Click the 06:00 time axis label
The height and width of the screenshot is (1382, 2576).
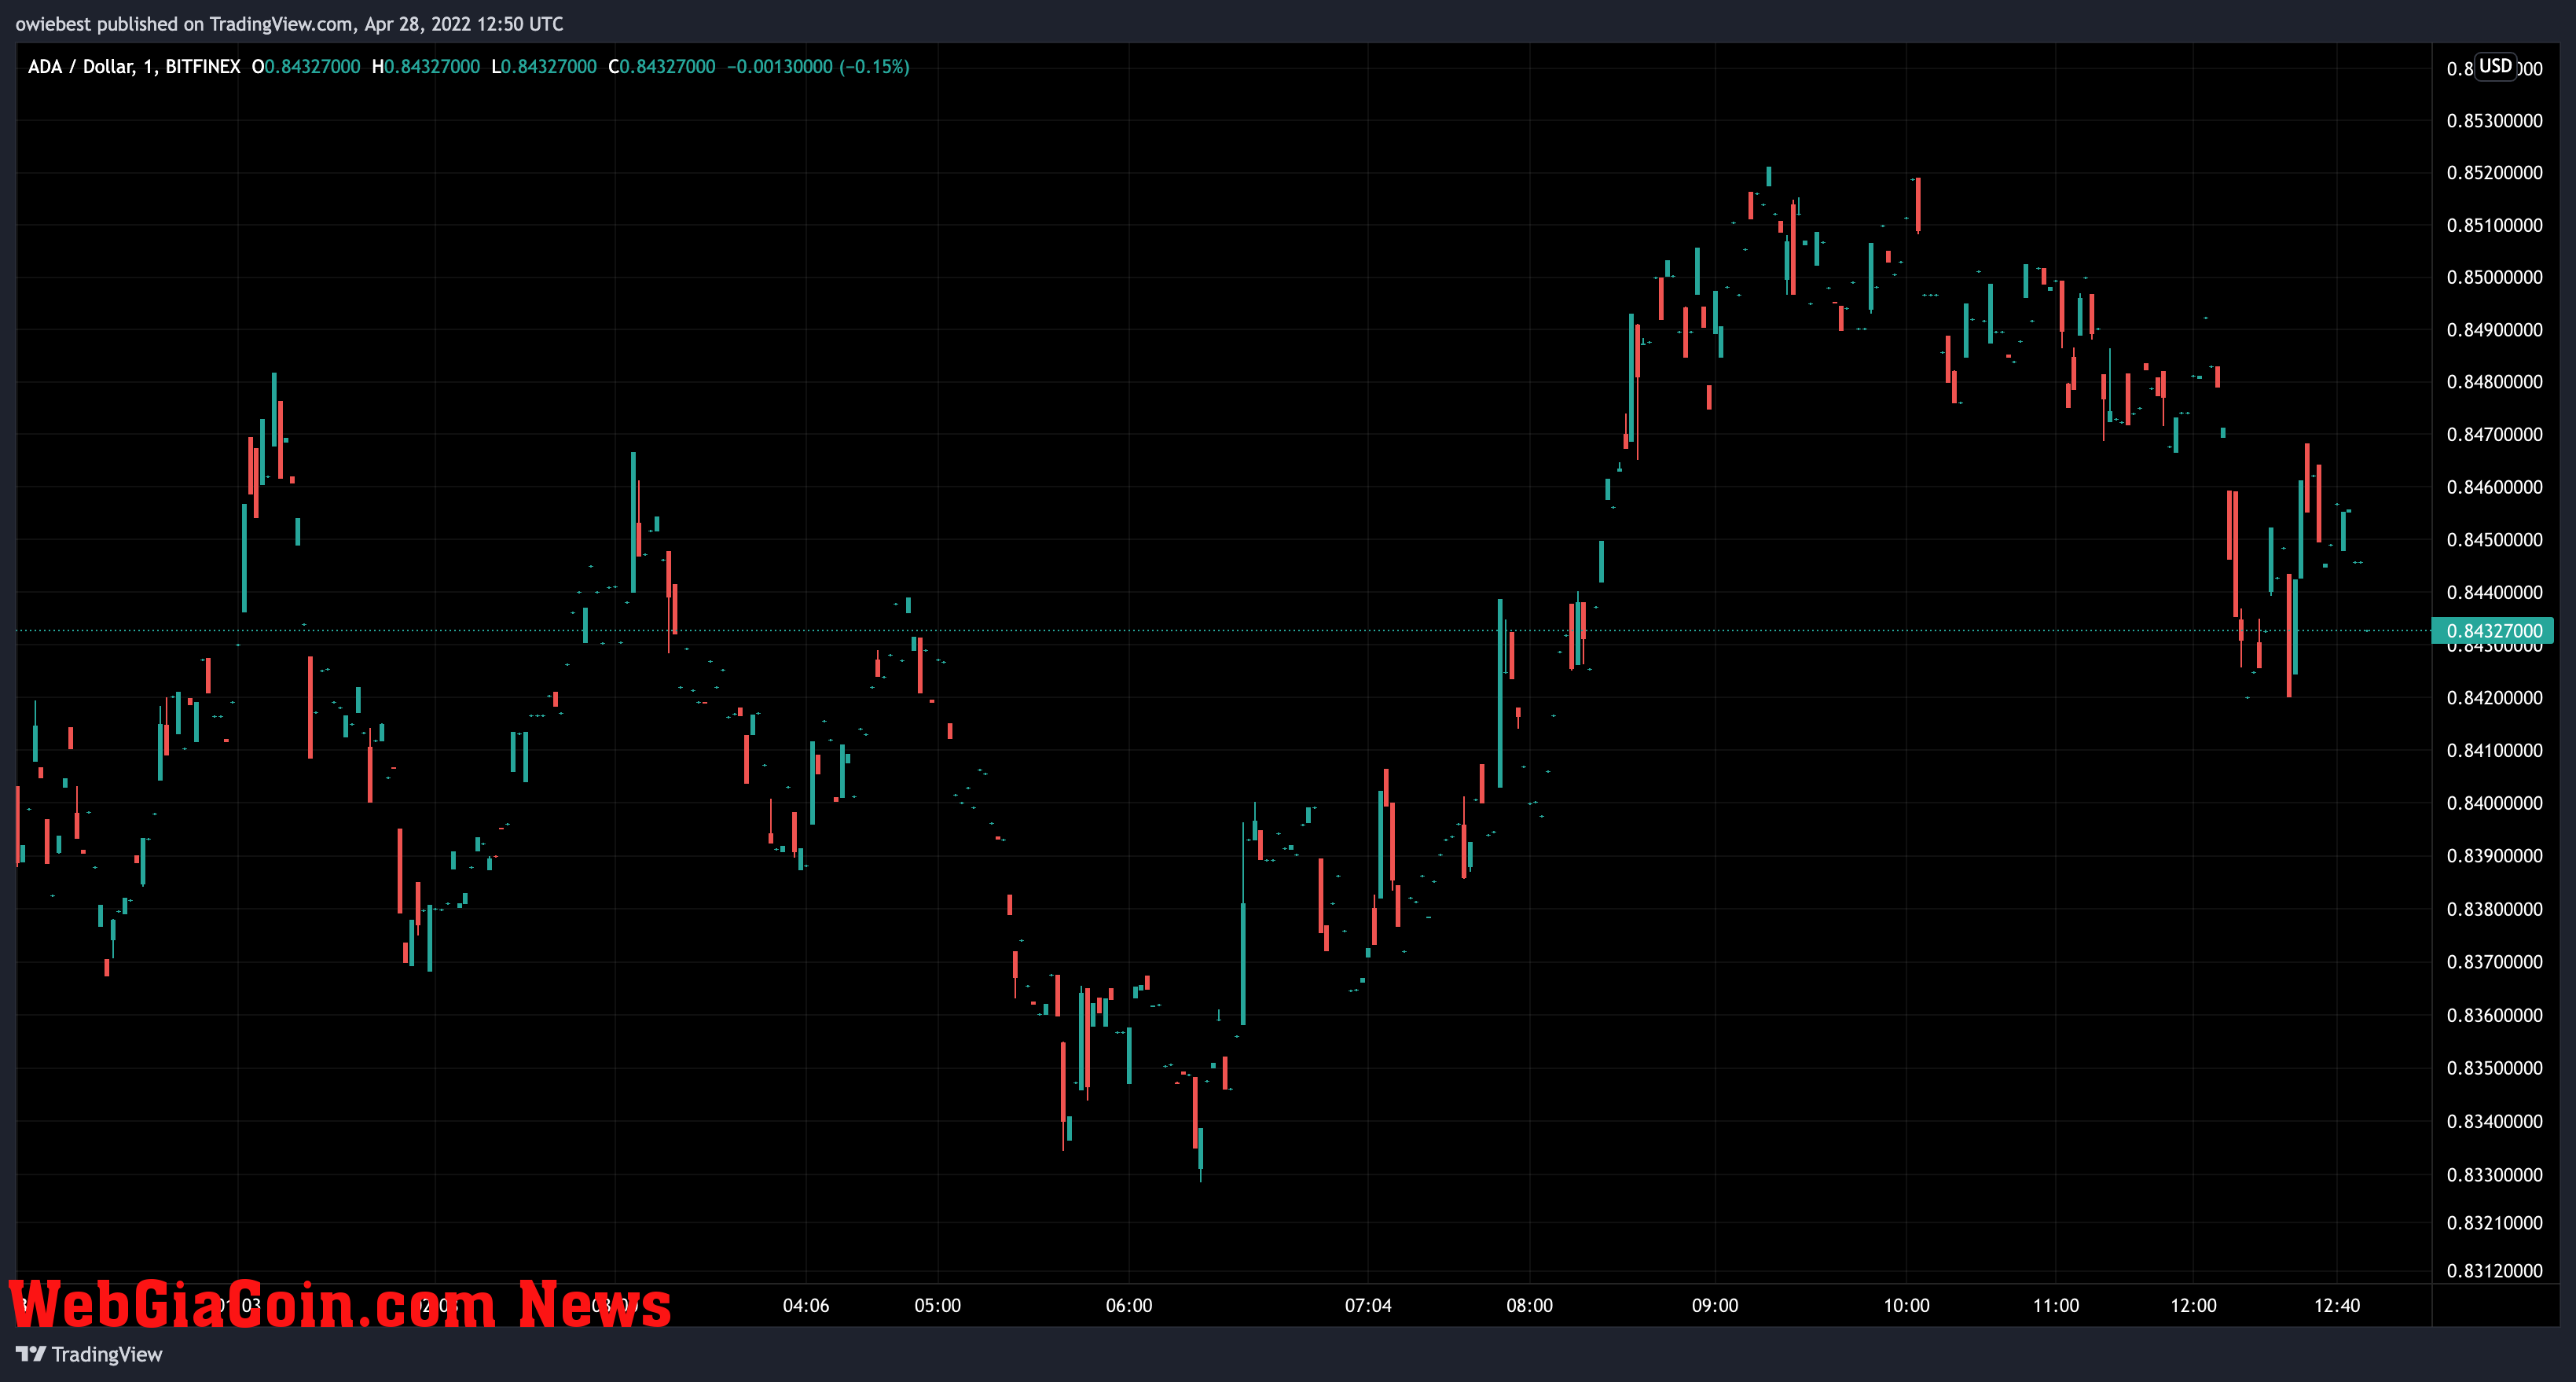[1129, 1306]
